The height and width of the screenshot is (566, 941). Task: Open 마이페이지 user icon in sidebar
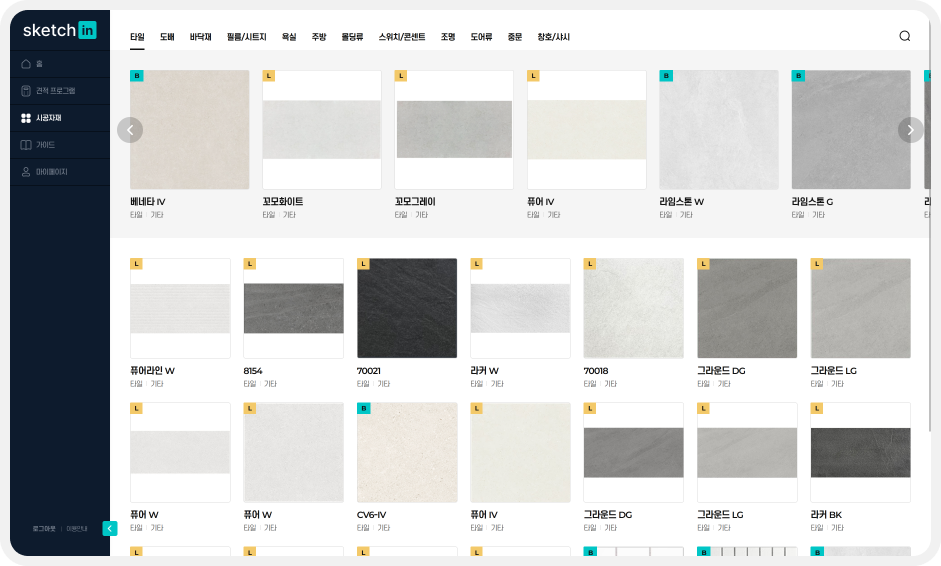tap(26, 172)
